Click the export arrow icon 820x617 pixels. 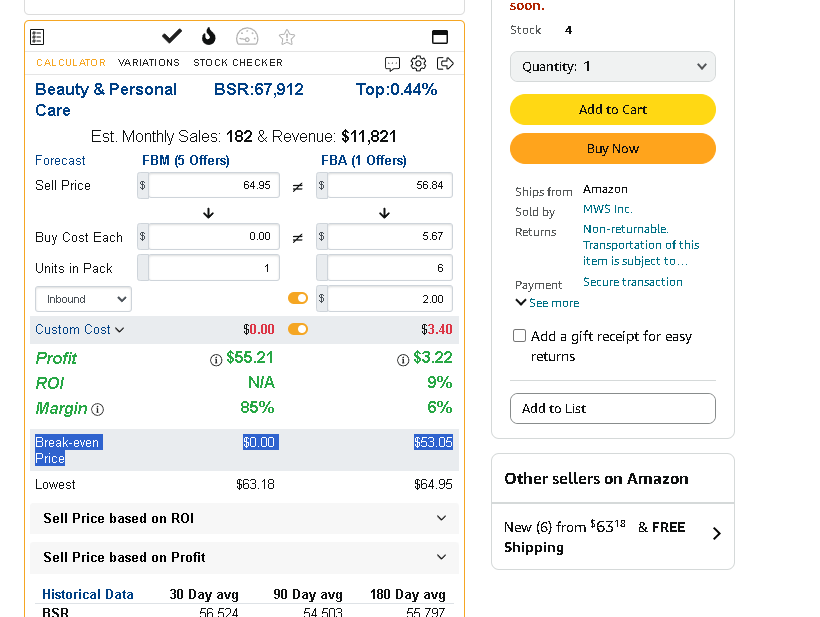click(445, 63)
